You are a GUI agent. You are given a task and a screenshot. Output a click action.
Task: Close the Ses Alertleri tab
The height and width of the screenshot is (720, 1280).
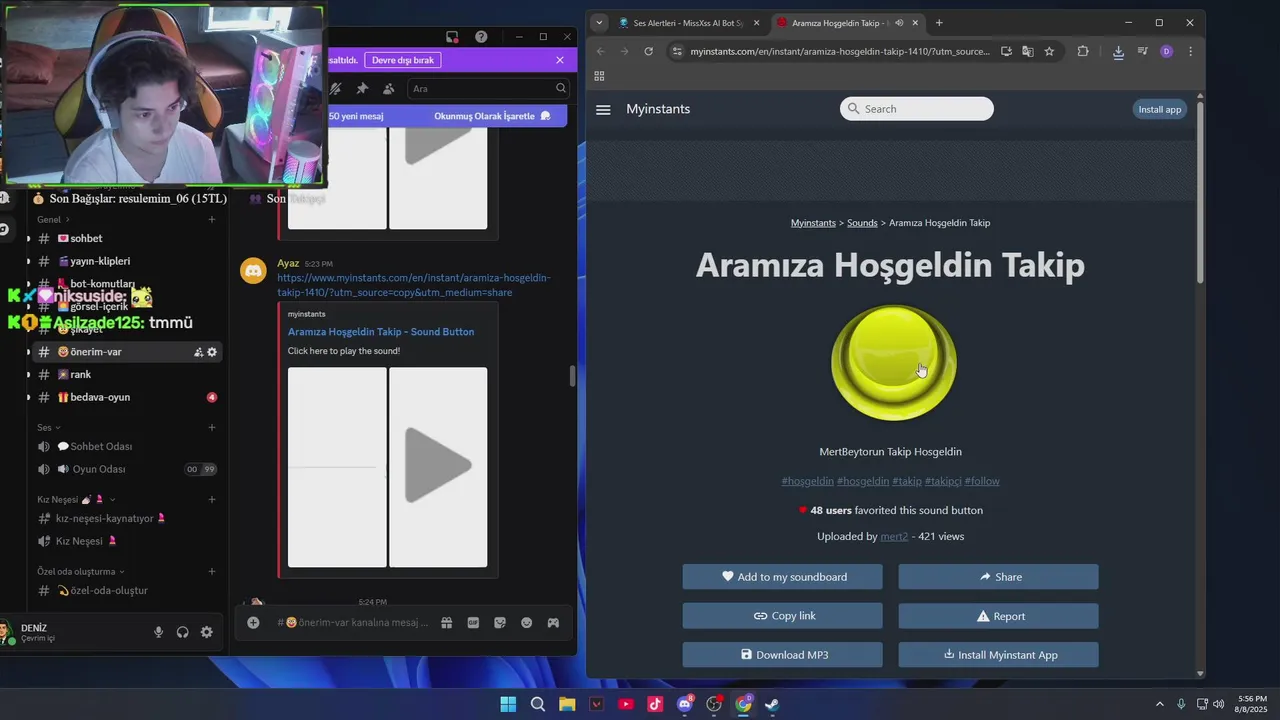pos(756,23)
